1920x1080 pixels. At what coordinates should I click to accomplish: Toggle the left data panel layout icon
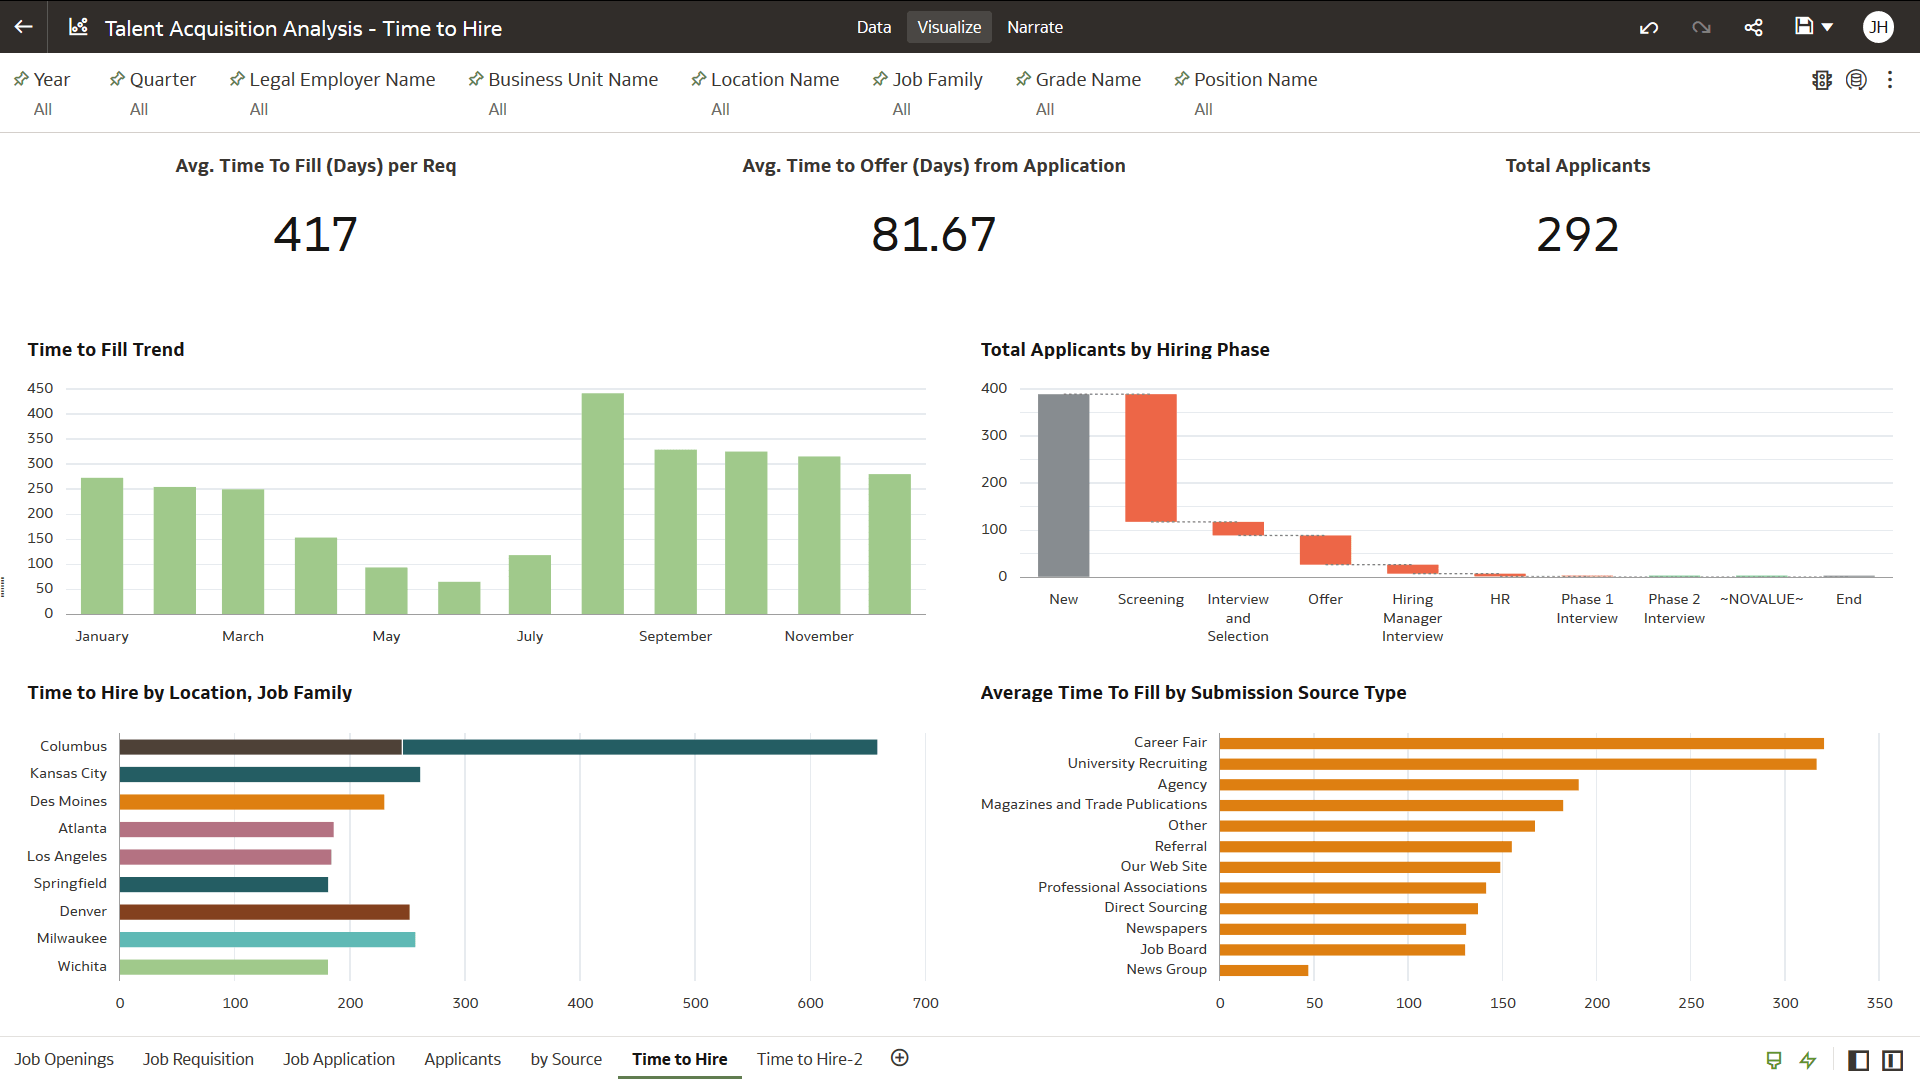1858,1060
